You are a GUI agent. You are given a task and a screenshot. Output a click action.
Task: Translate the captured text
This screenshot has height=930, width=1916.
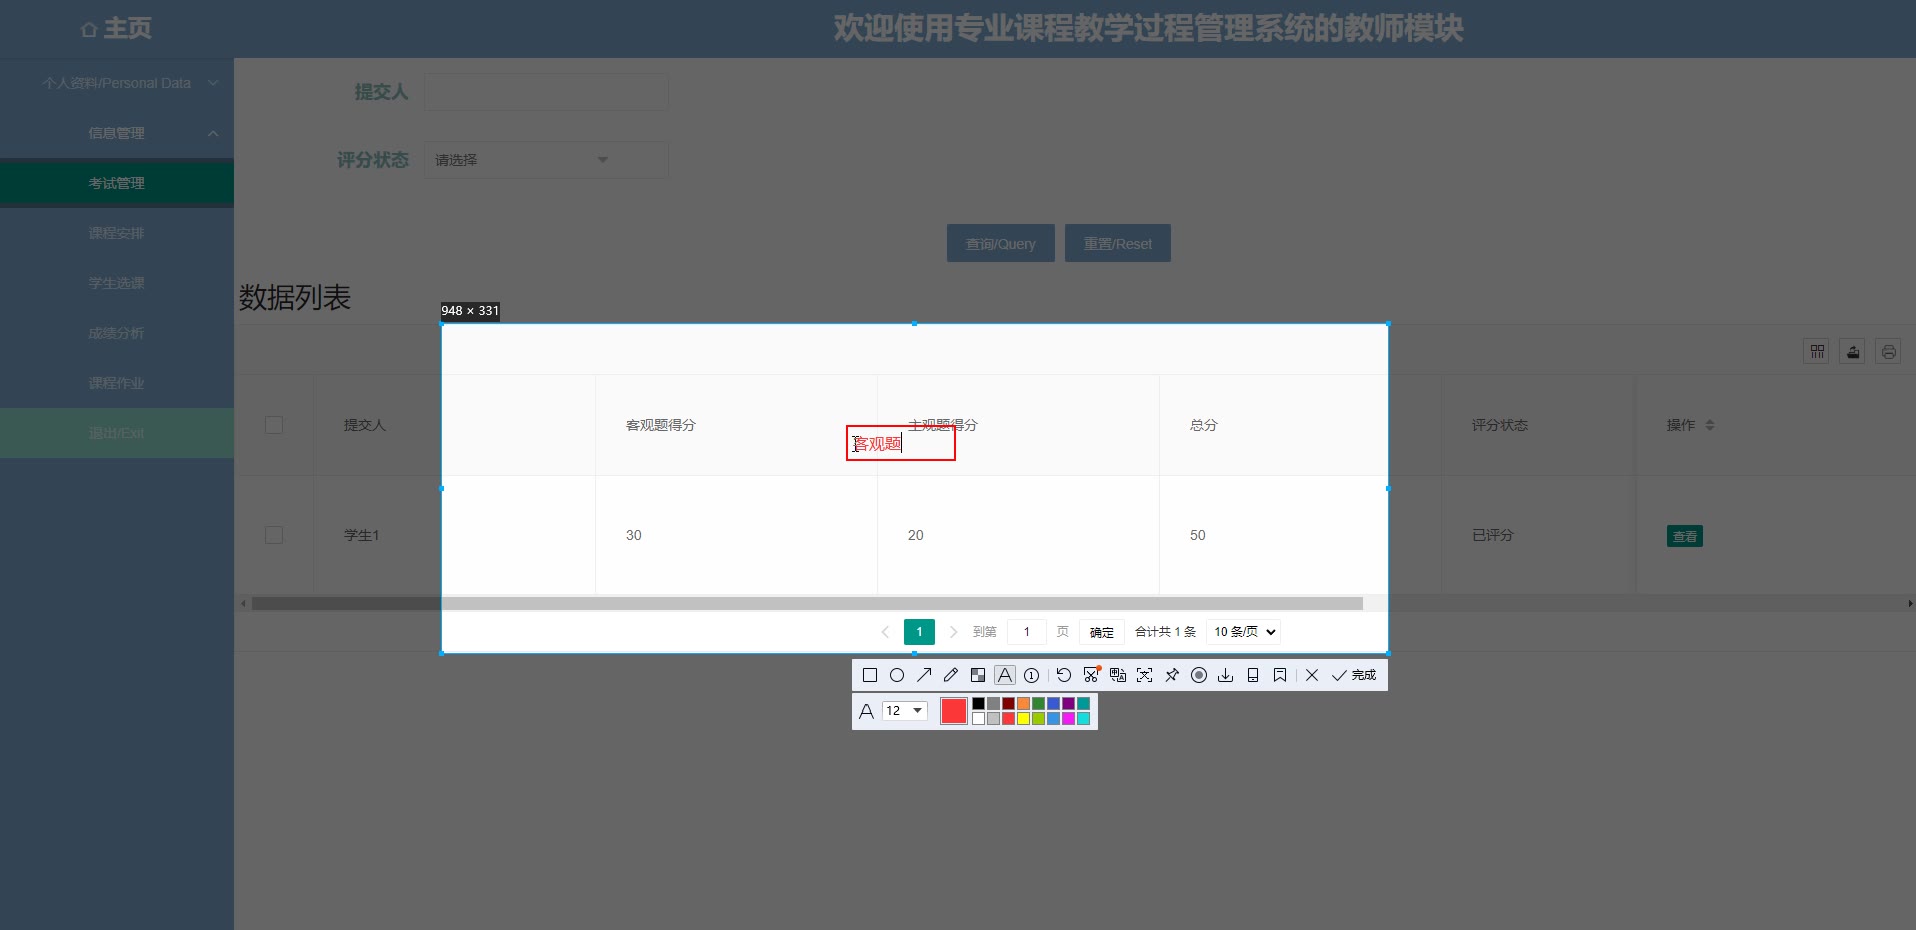point(1118,675)
